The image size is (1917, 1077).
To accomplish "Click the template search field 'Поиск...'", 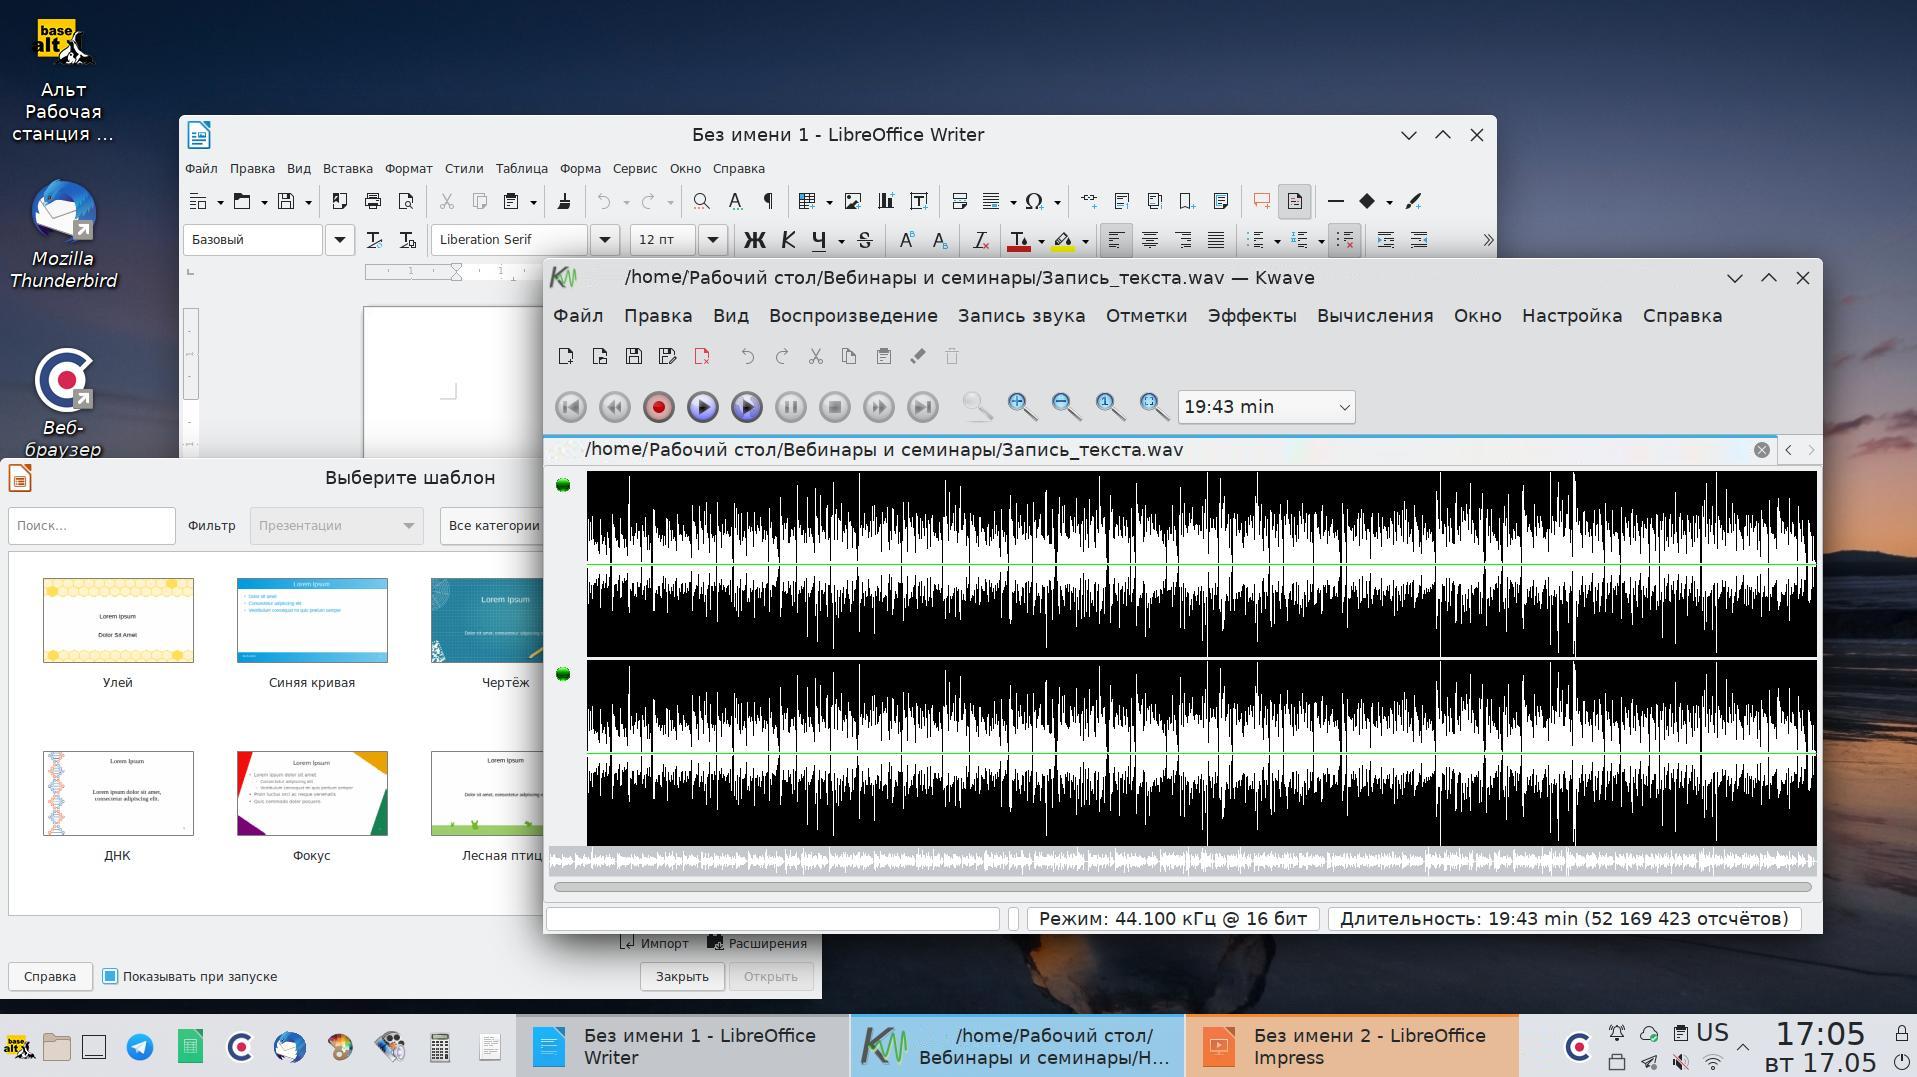I will pos(92,525).
